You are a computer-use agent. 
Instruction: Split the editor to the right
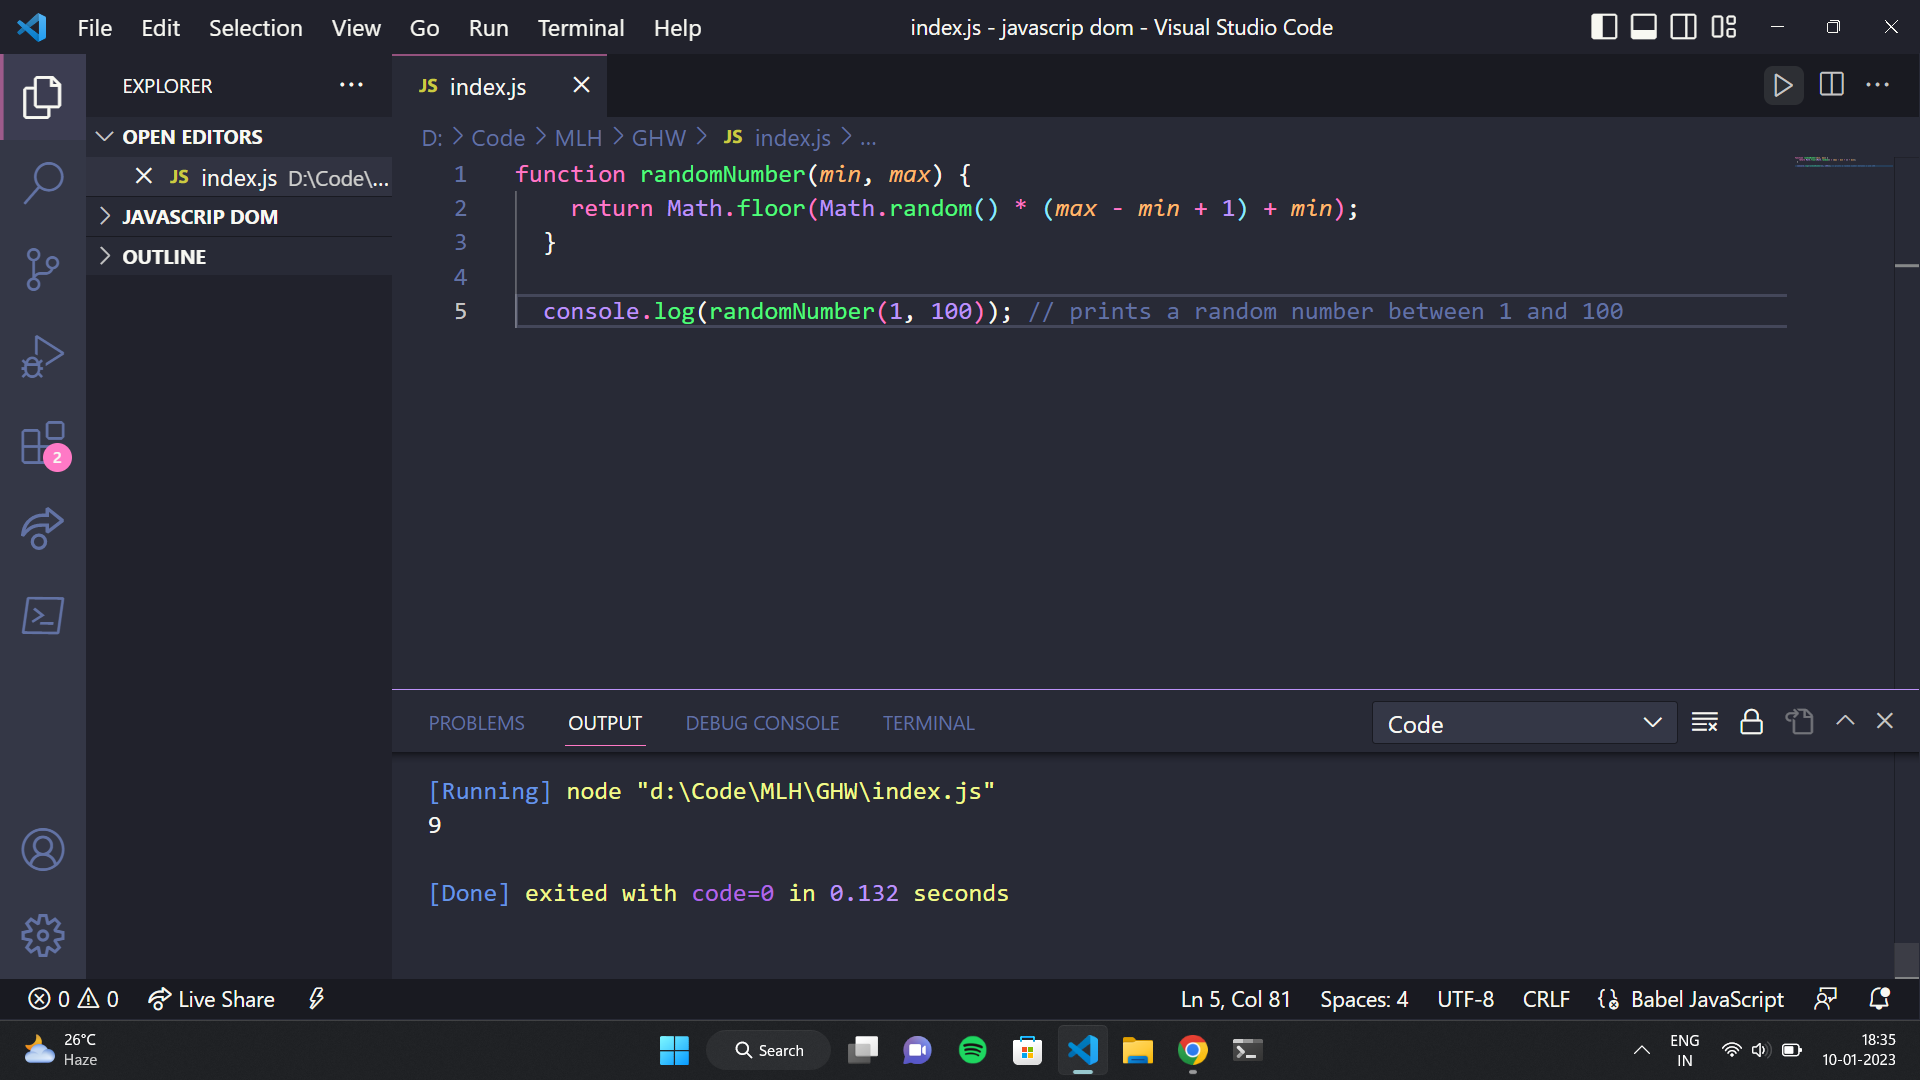pos(1832,85)
